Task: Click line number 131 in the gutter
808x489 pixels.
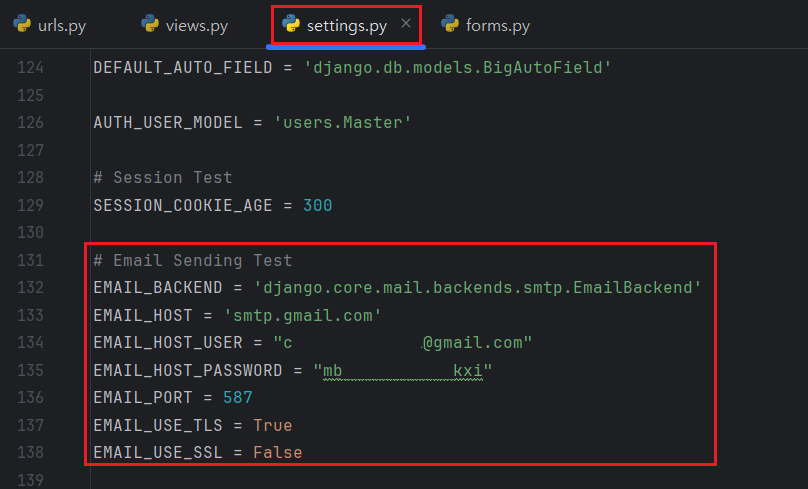Action: click(x=31, y=260)
